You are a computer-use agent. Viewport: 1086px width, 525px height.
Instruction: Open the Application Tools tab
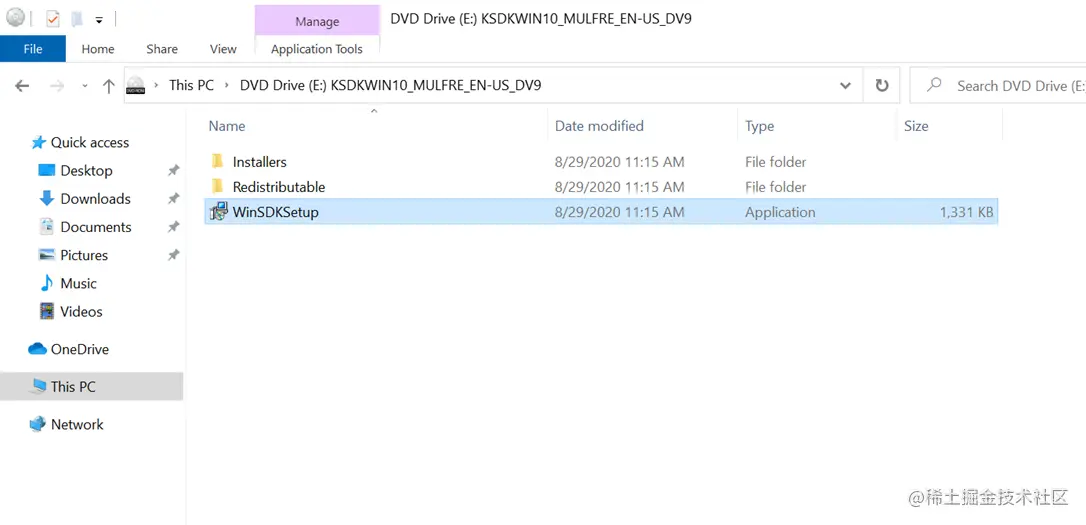pos(317,49)
